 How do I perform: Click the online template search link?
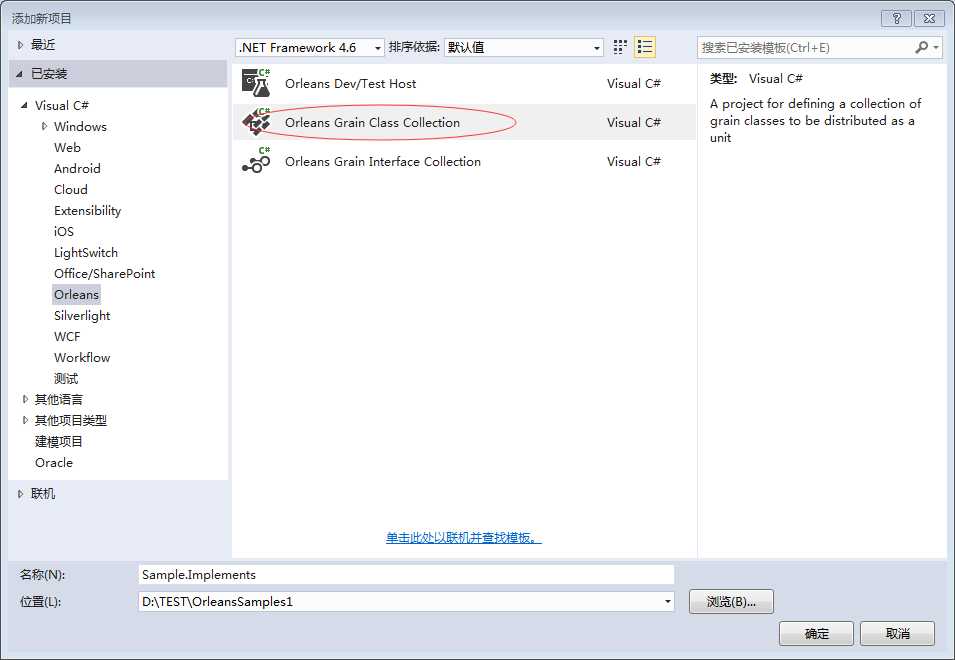(x=463, y=538)
